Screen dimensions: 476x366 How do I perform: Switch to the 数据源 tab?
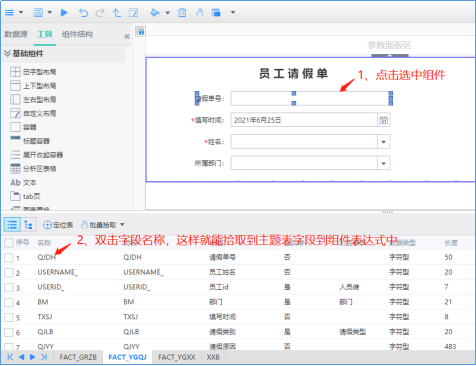(16, 34)
